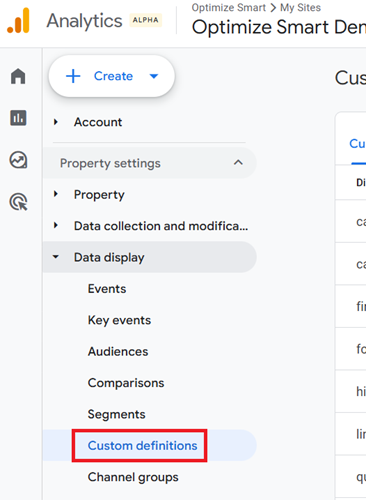Screen dimensions: 366x500
Task: Expand the Account section arrow
Action: coord(56,122)
